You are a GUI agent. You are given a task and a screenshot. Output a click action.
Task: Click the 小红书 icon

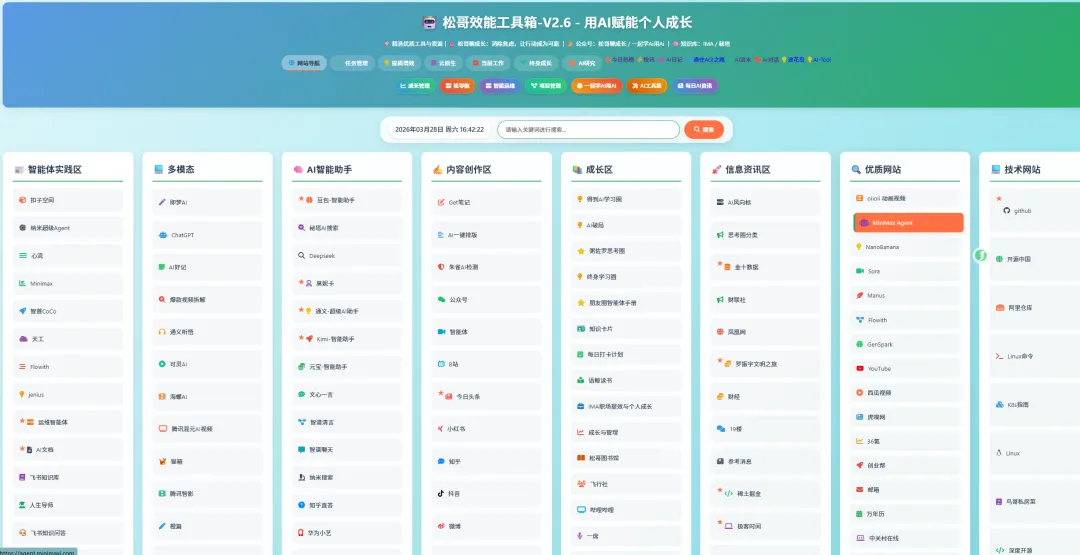coord(441,428)
